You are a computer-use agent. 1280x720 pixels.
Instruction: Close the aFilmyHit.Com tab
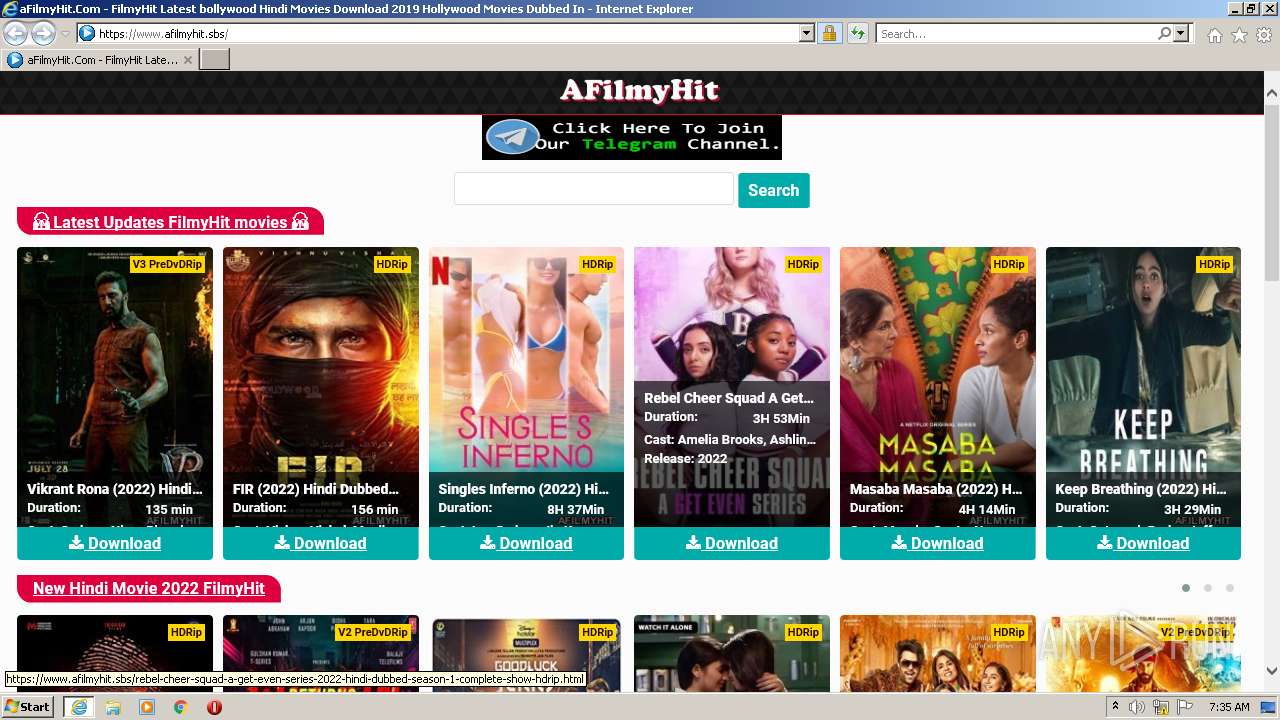[187, 60]
